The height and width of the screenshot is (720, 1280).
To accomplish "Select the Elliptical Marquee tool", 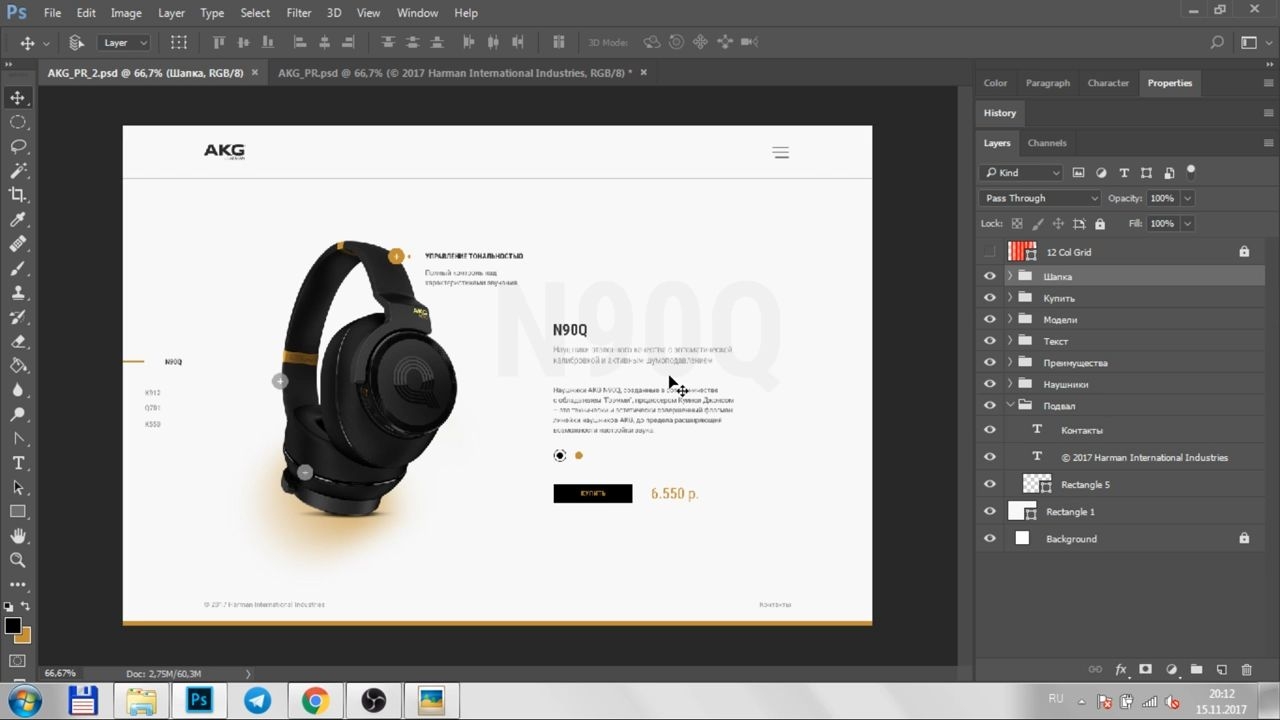I will (x=18, y=122).
